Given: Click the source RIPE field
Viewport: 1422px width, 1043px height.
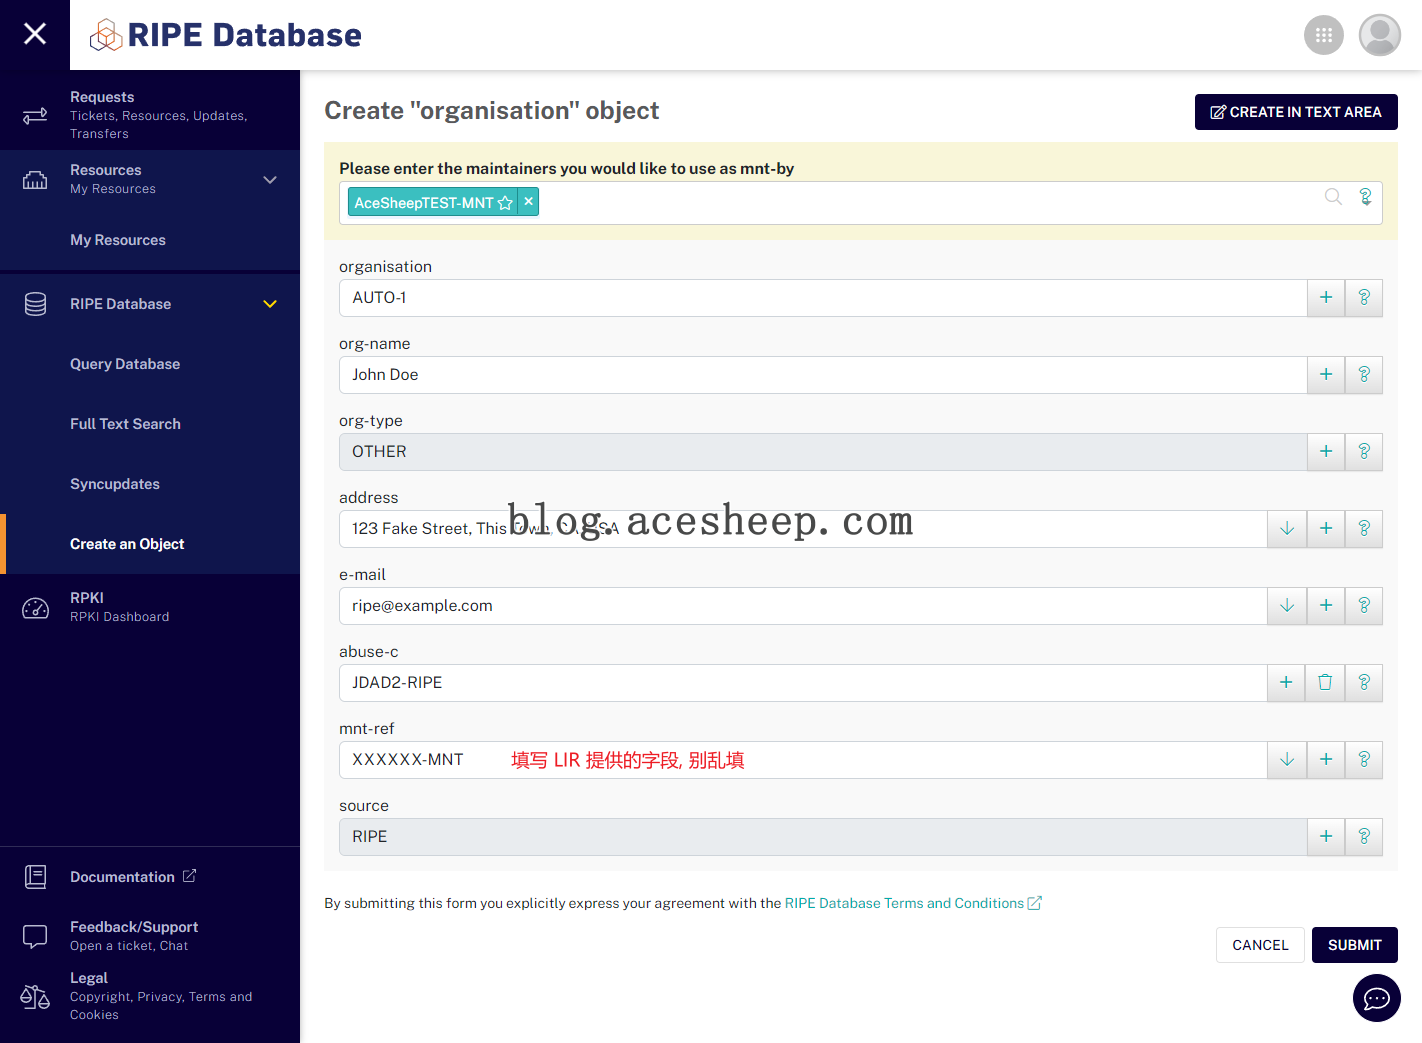Looking at the screenshot, I should point(823,837).
